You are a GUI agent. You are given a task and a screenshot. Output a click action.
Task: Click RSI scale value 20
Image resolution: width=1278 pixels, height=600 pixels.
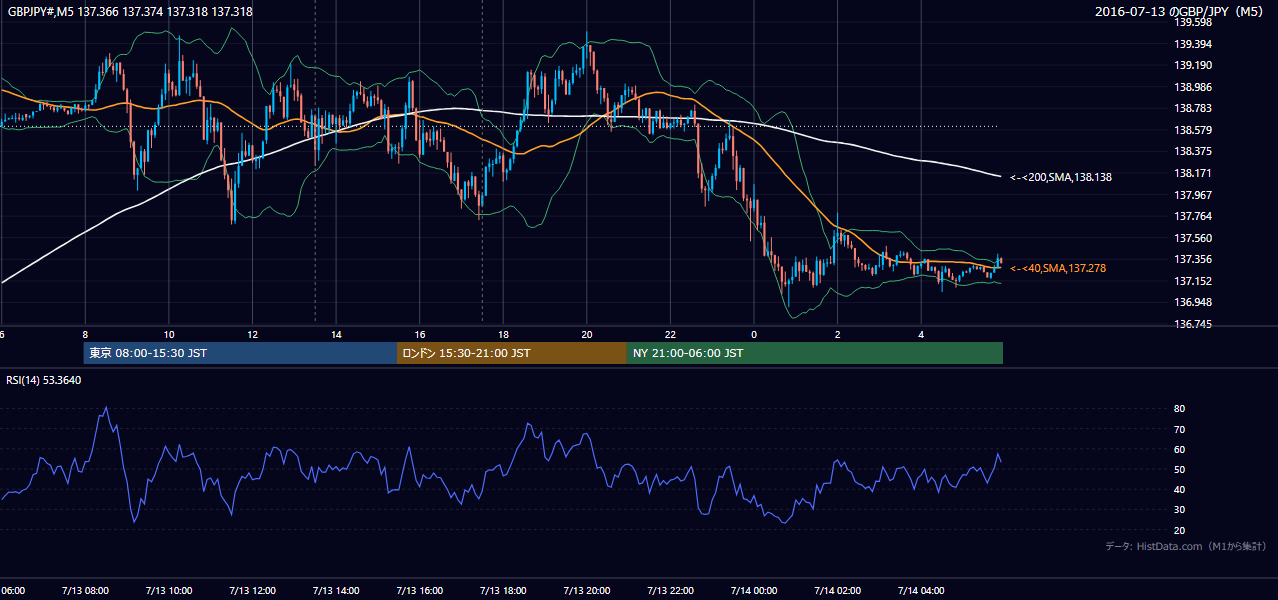click(1179, 530)
